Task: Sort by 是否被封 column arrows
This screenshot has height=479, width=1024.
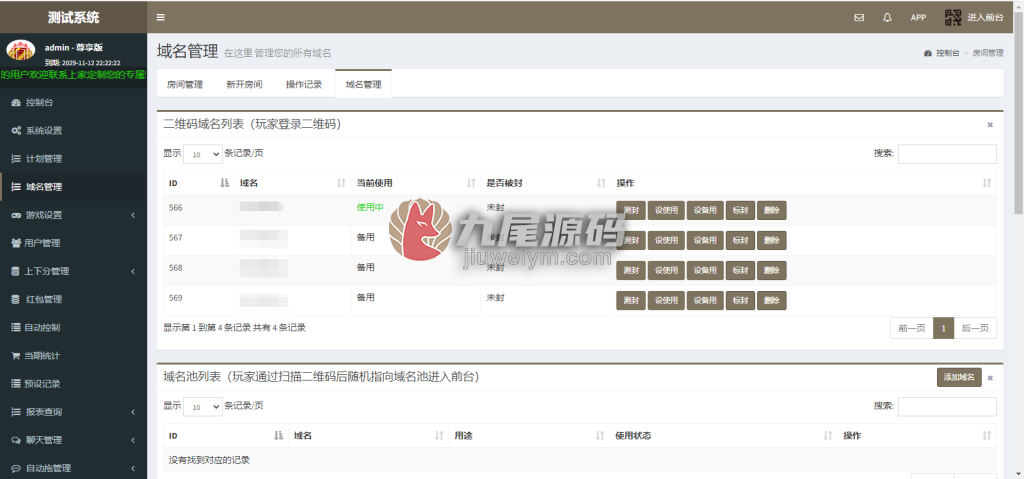Action: [601, 184]
